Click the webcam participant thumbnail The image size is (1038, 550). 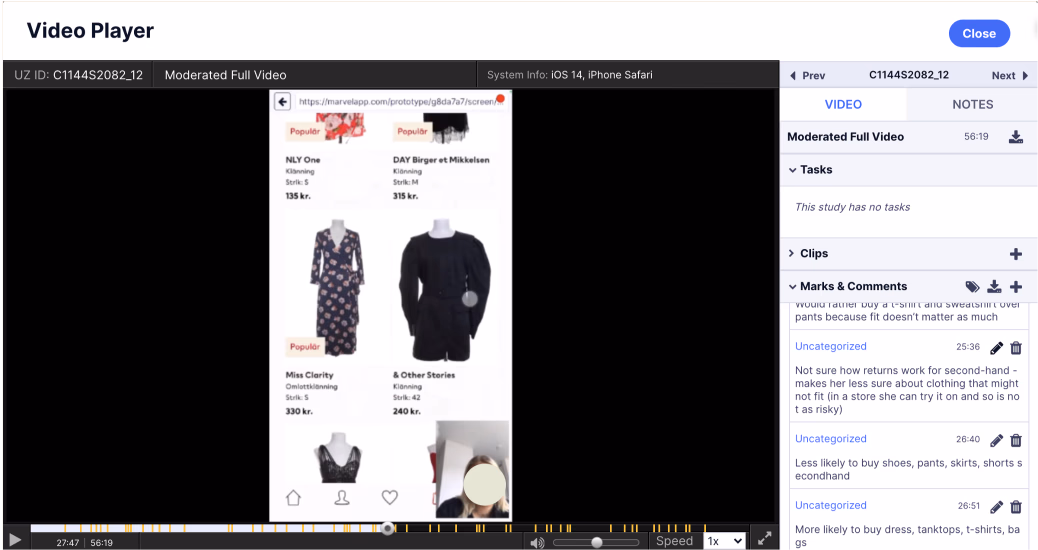(x=473, y=469)
